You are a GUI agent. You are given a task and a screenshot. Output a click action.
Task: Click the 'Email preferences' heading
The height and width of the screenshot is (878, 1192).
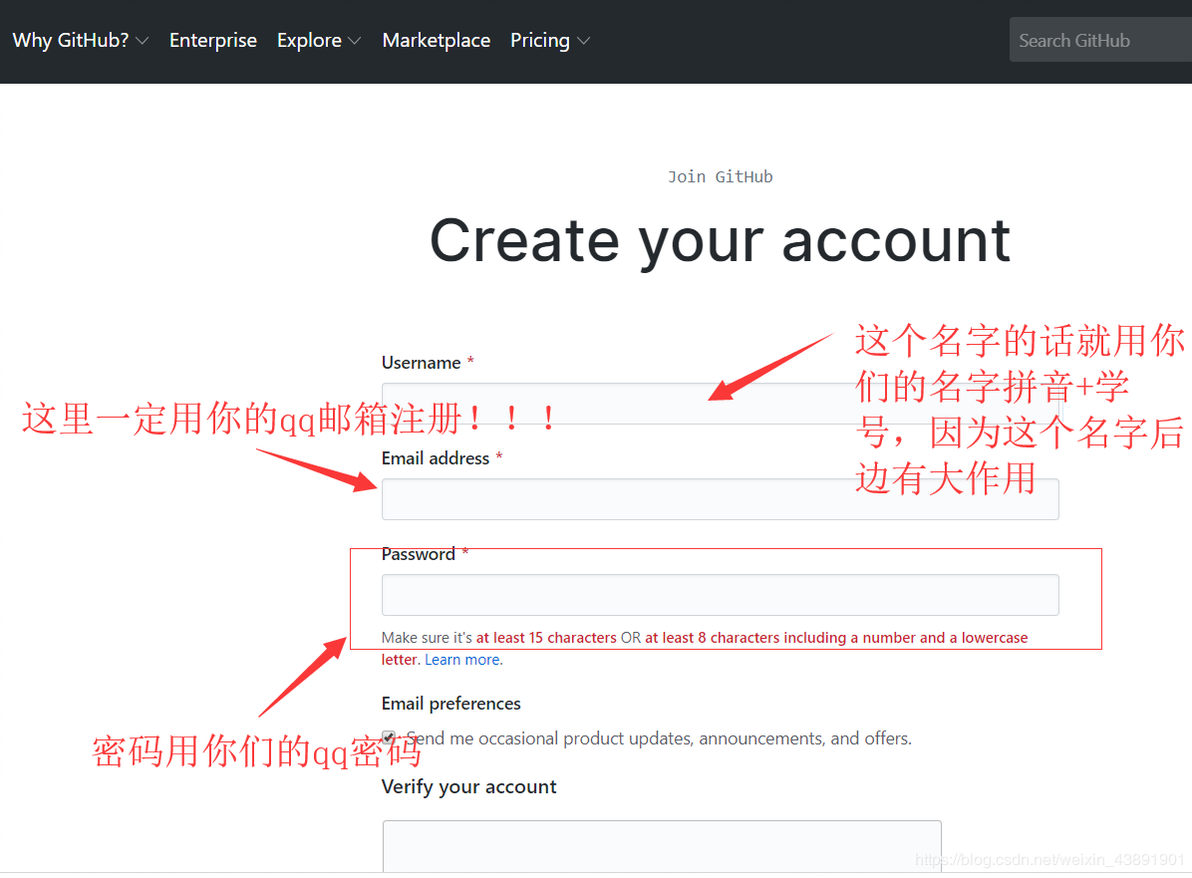click(x=451, y=704)
